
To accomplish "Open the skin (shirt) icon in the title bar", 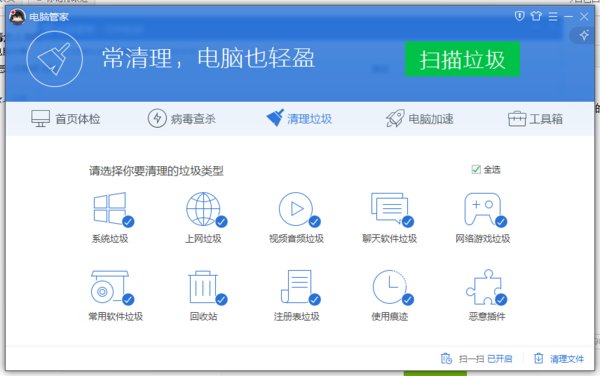I will coord(536,16).
